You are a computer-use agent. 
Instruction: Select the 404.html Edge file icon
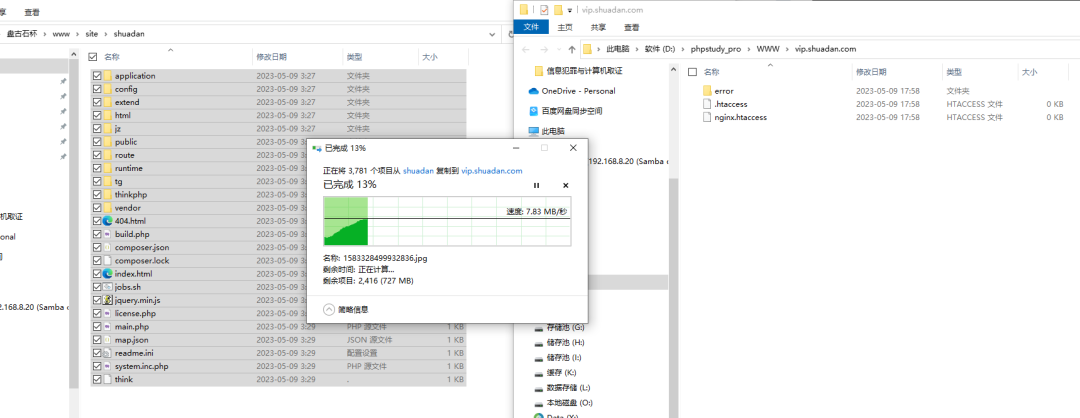pos(107,221)
